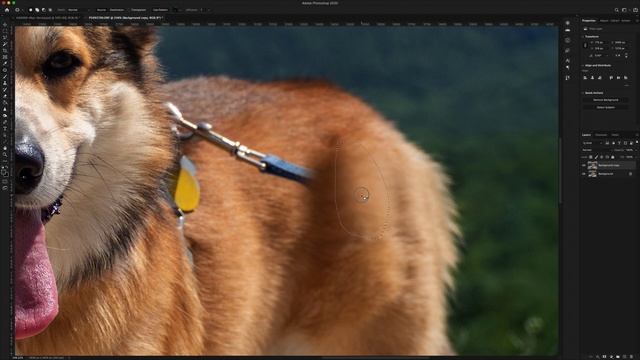
Task: Click the delete layer trash icon
Action: click(631, 357)
